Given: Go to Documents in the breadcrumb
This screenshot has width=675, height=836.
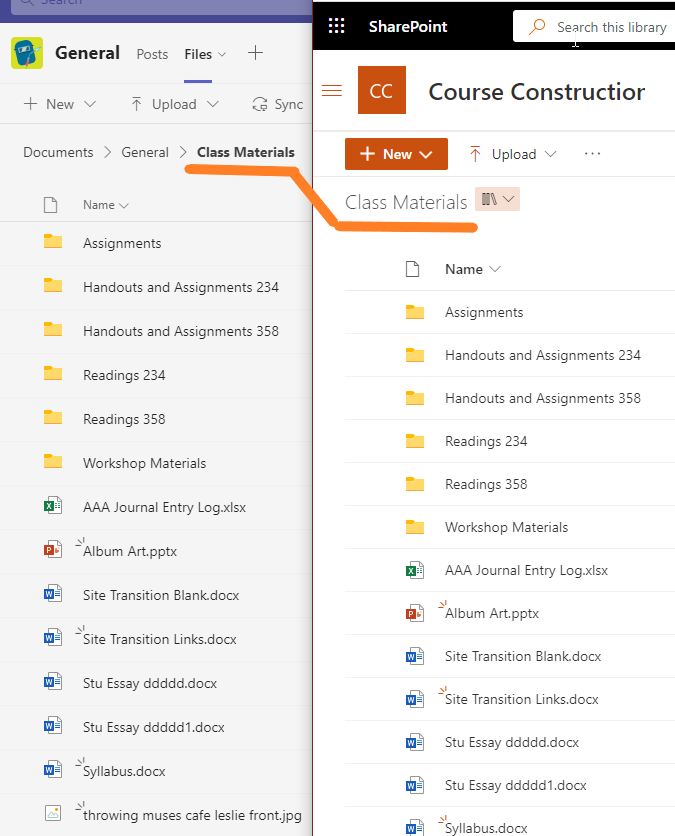Looking at the screenshot, I should click(x=58, y=152).
